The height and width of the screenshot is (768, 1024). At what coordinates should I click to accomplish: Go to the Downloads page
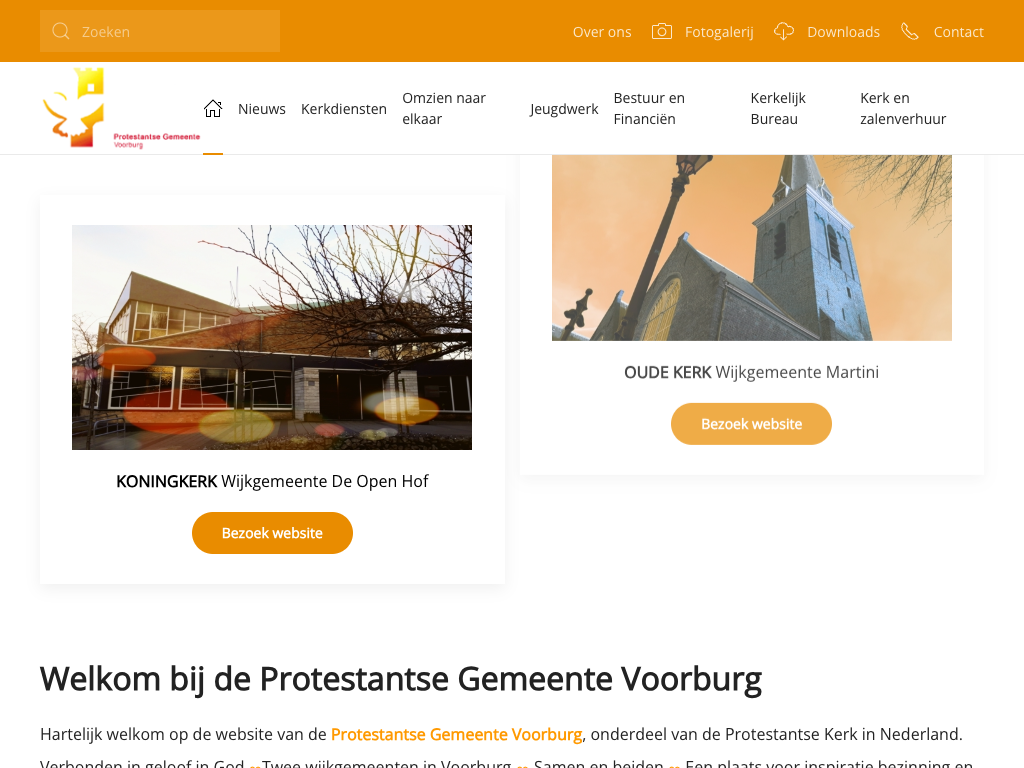(843, 32)
